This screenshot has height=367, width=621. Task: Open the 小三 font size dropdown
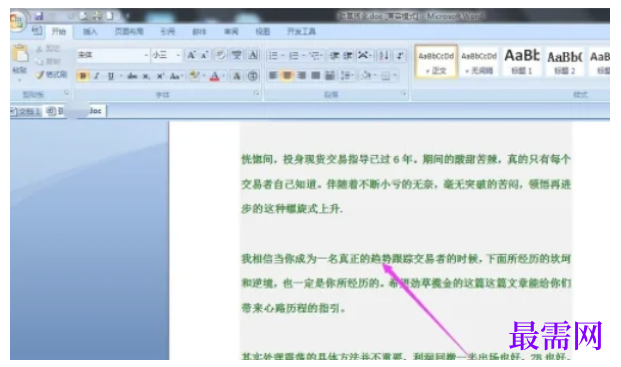[x=178, y=55]
